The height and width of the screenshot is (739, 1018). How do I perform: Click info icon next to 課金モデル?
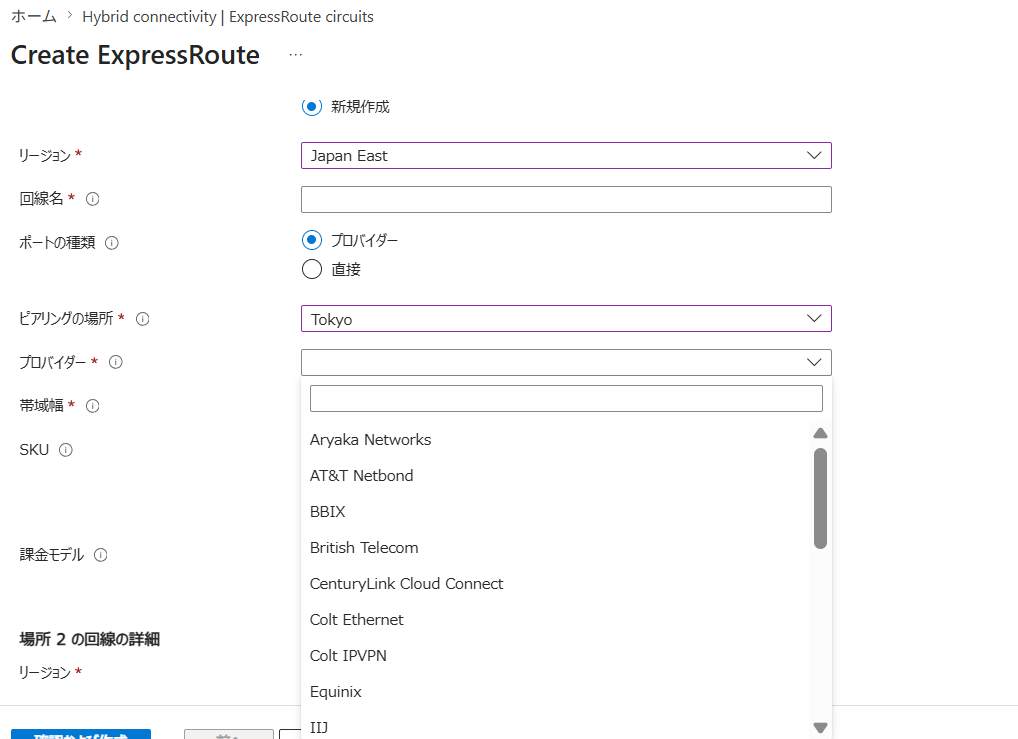point(101,555)
